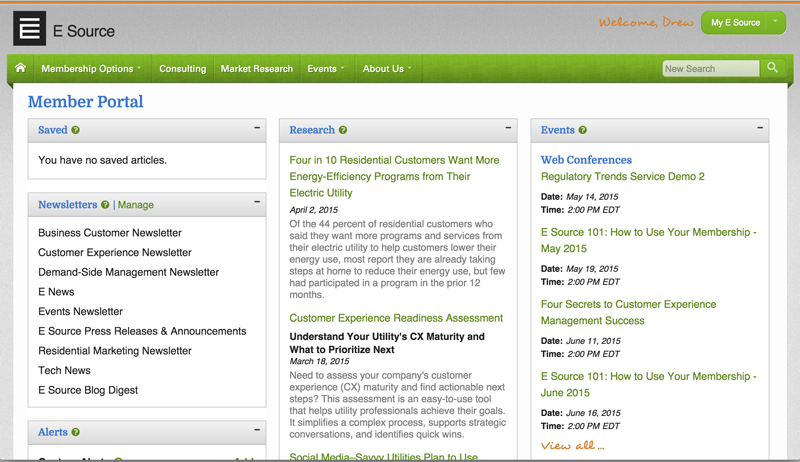This screenshot has width=800, height=462.
Task: Open Four Secrets to Customer Experience event
Action: pyautogui.click(x=629, y=312)
